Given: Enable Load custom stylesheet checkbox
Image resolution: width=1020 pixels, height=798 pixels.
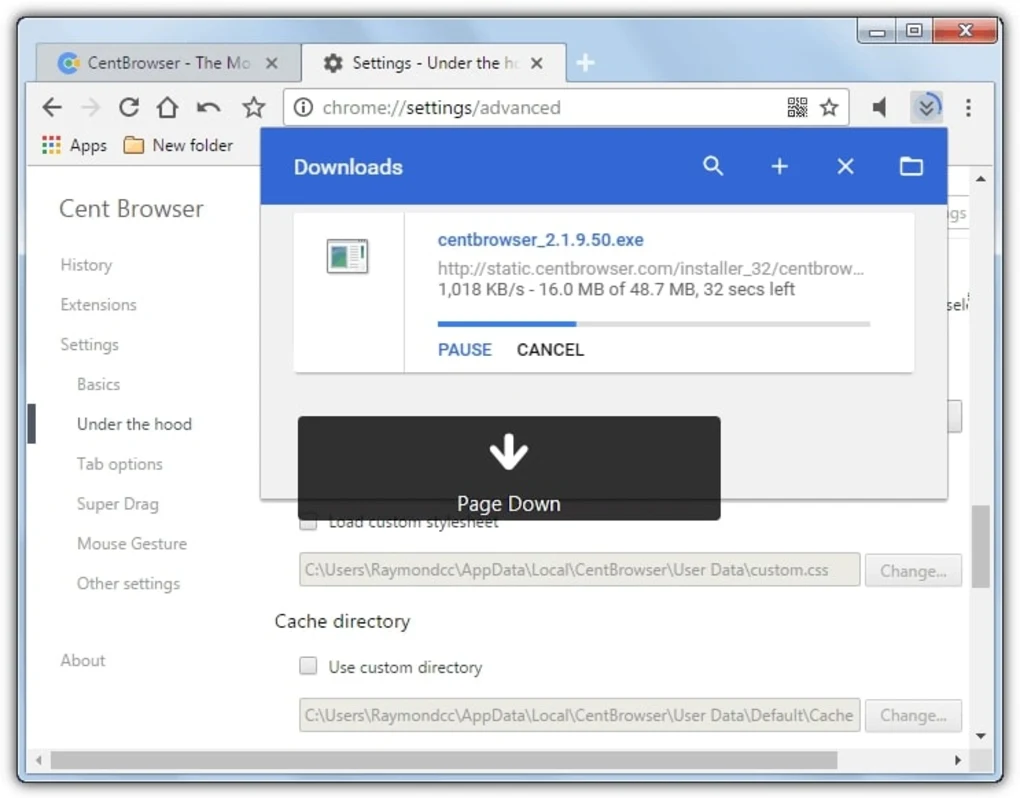Looking at the screenshot, I should click(308, 522).
